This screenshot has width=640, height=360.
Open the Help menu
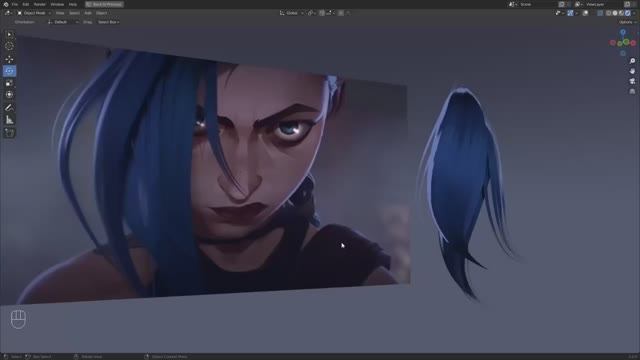[73, 4]
